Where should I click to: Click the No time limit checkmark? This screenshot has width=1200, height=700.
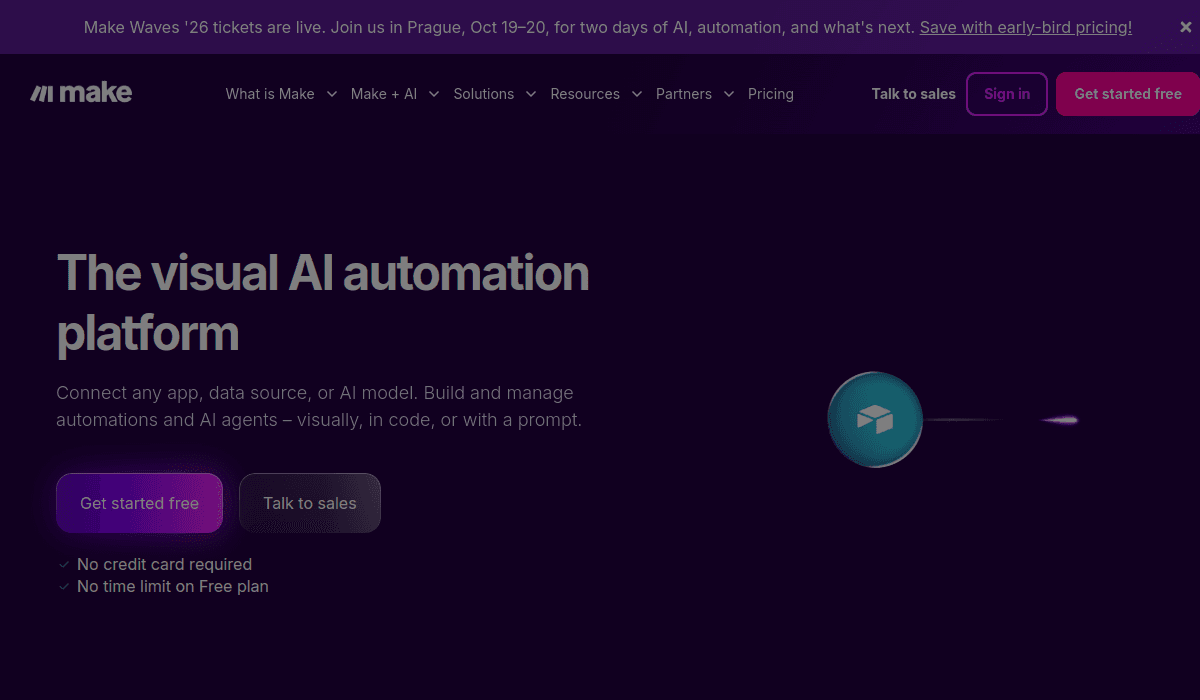[x=64, y=587]
